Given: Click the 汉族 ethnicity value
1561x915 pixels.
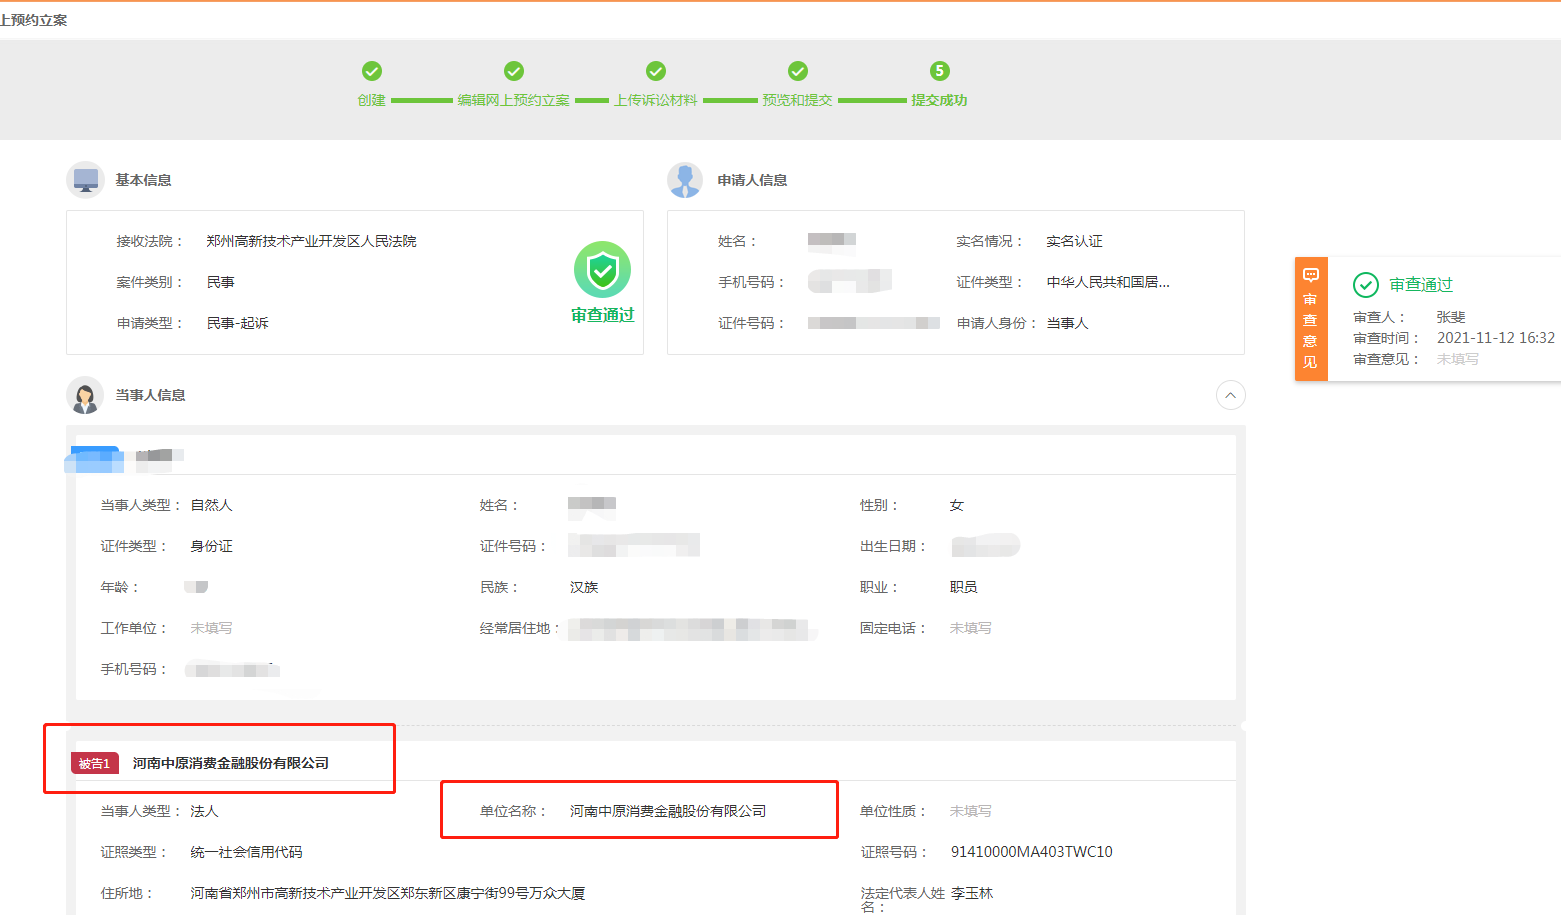Looking at the screenshot, I should pyautogui.click(x=584, y=587).
